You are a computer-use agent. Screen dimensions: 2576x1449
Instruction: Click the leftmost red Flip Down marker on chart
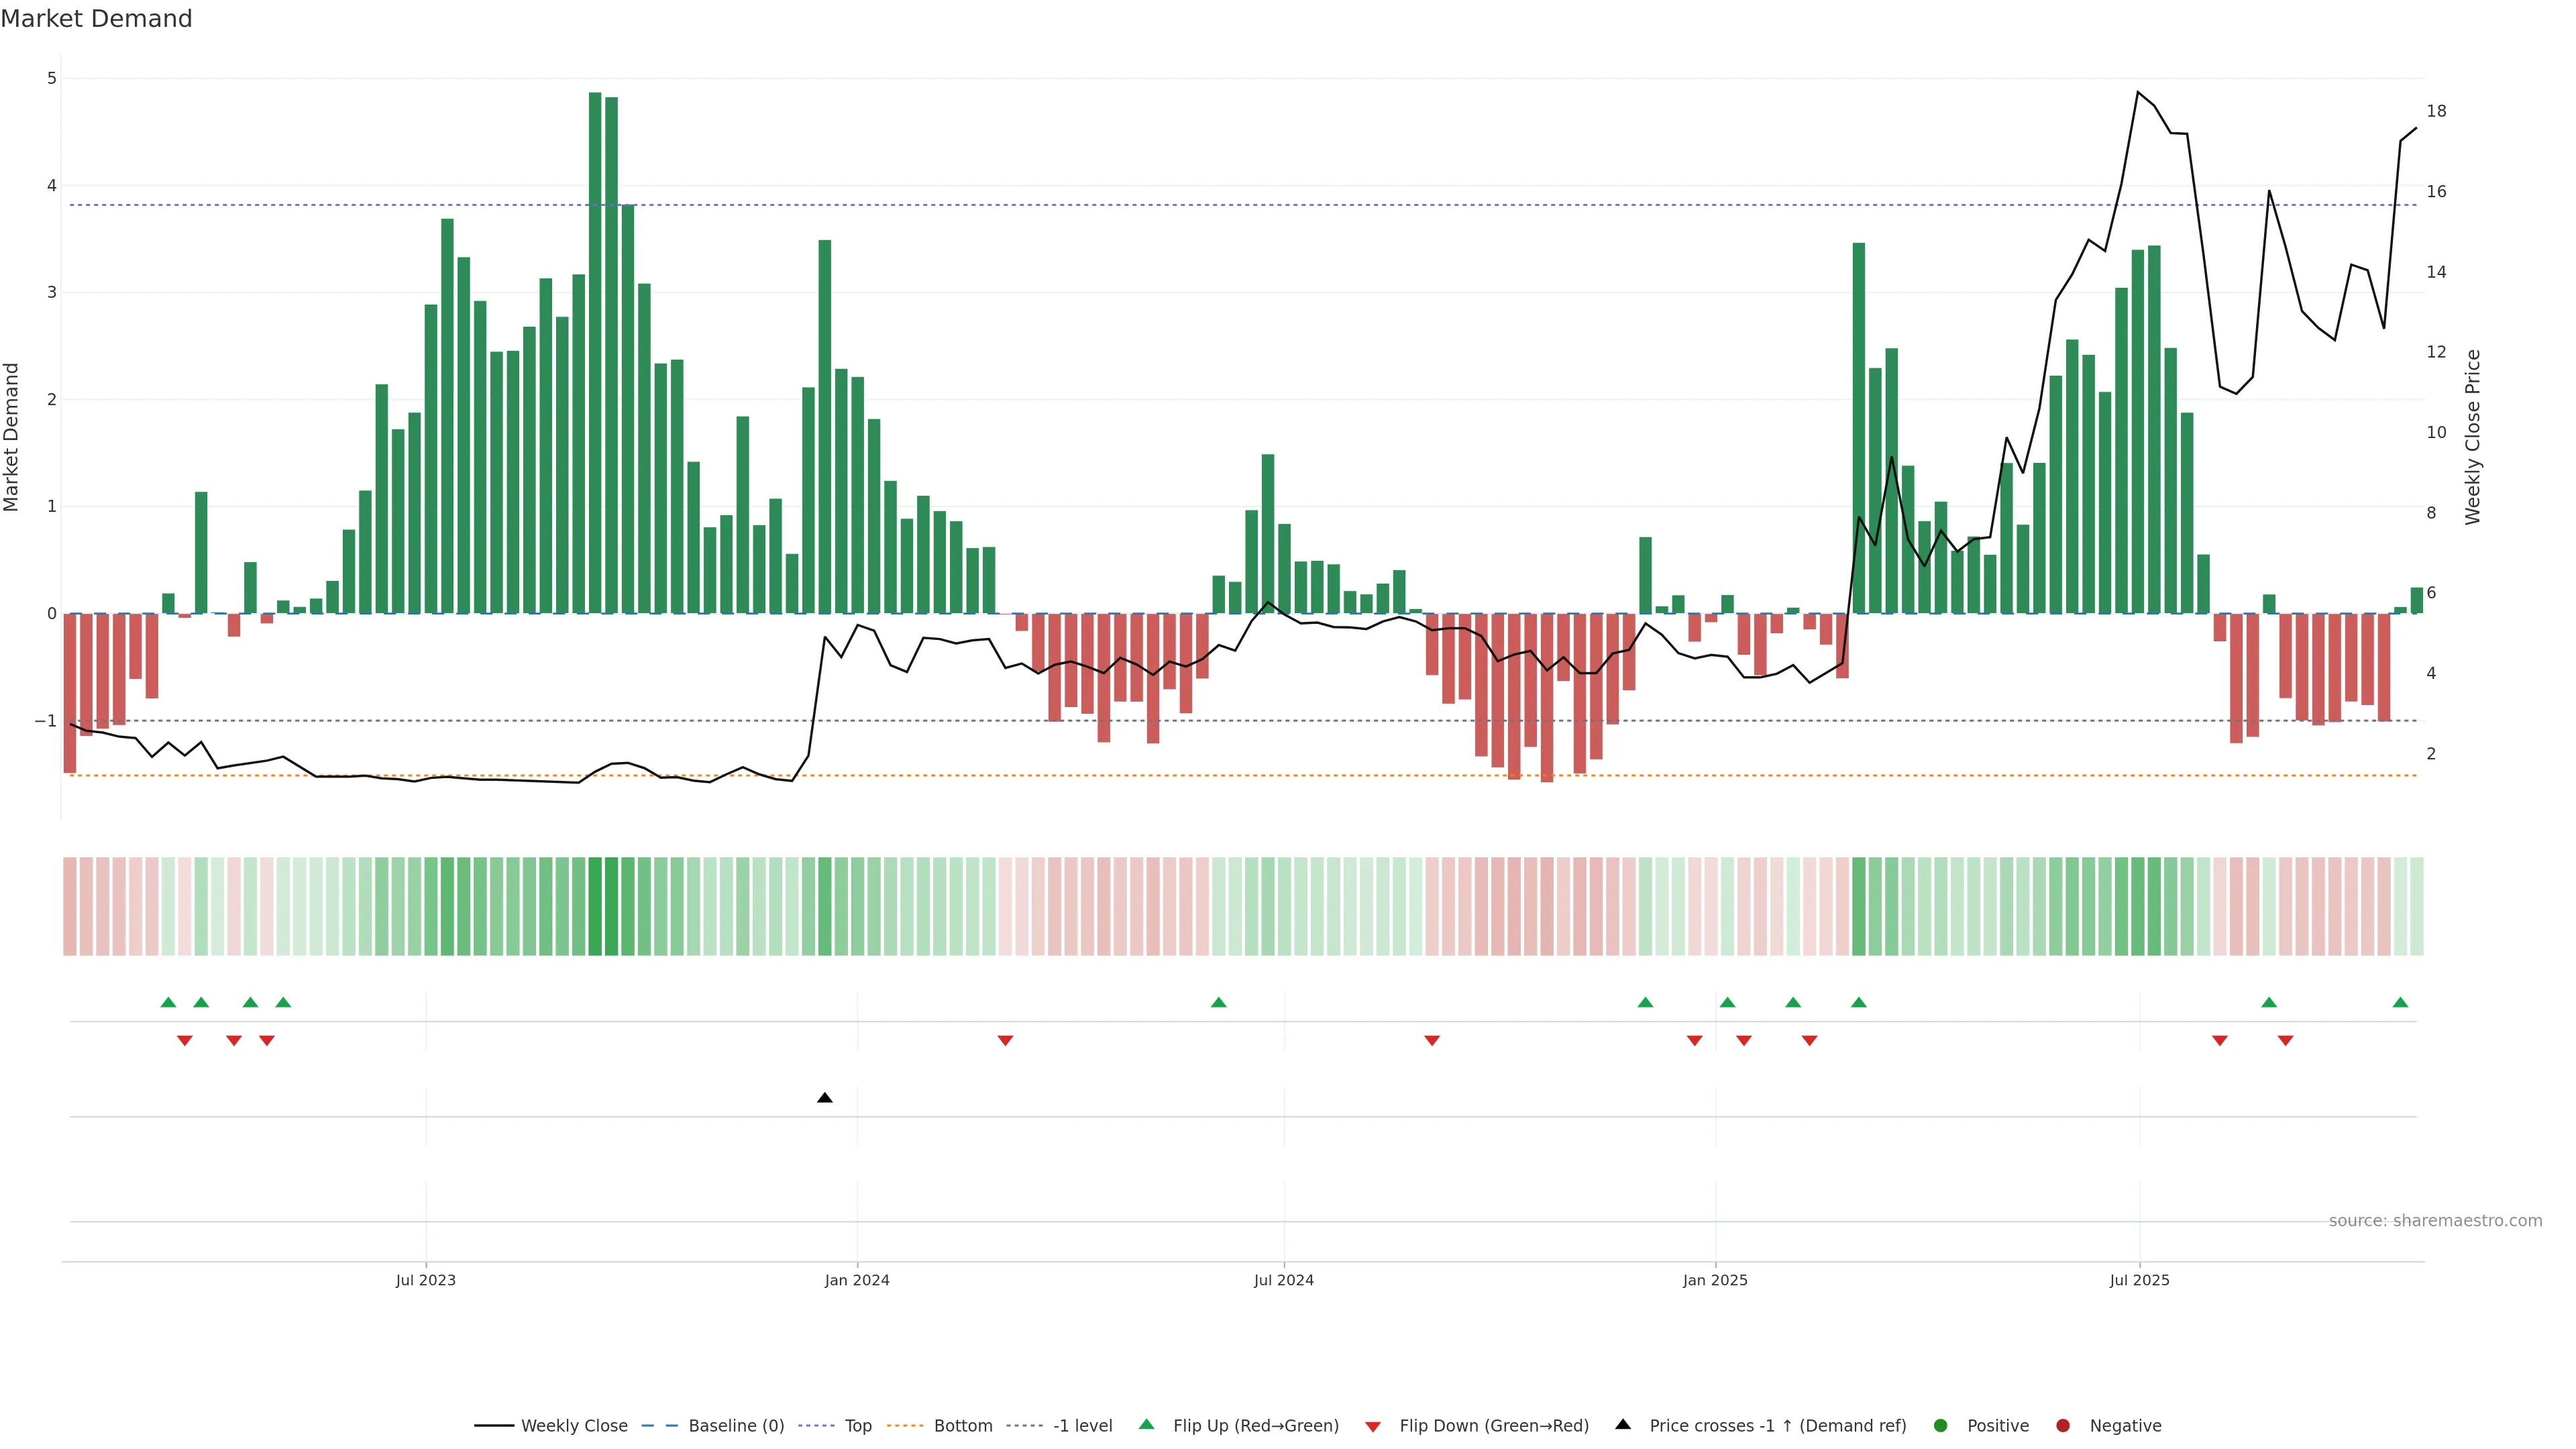tap(184, 1041)
